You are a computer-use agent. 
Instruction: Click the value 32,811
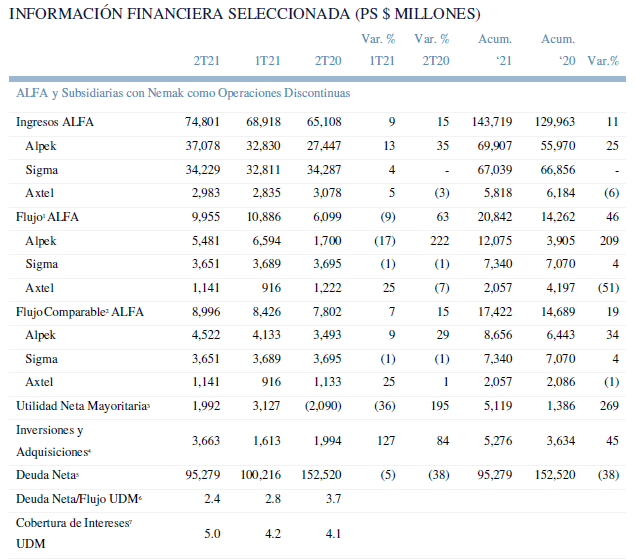tap(263, 170)
